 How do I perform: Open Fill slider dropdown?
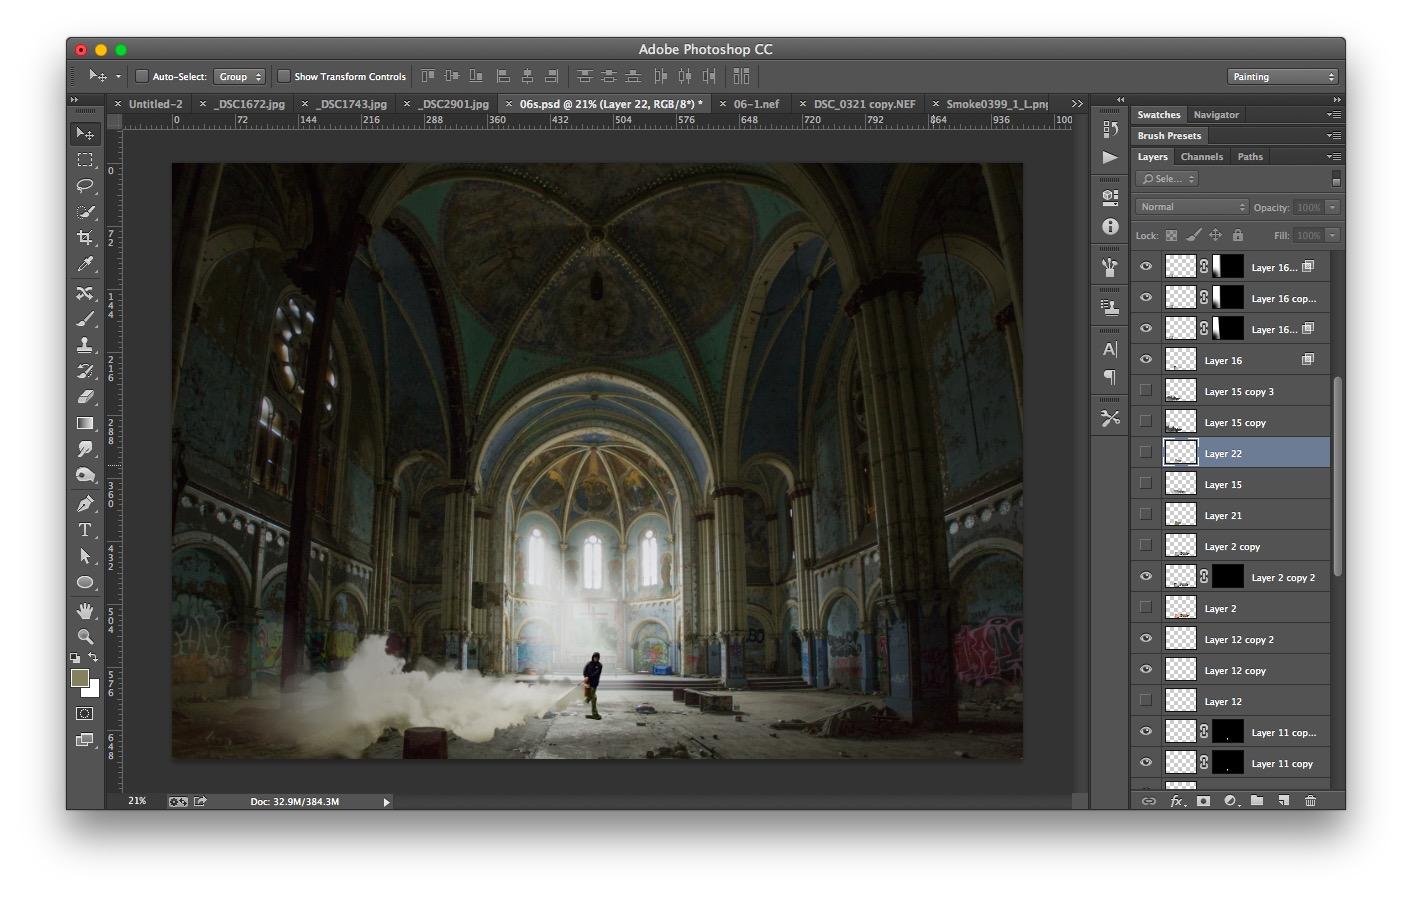[x=1332, y=235]
